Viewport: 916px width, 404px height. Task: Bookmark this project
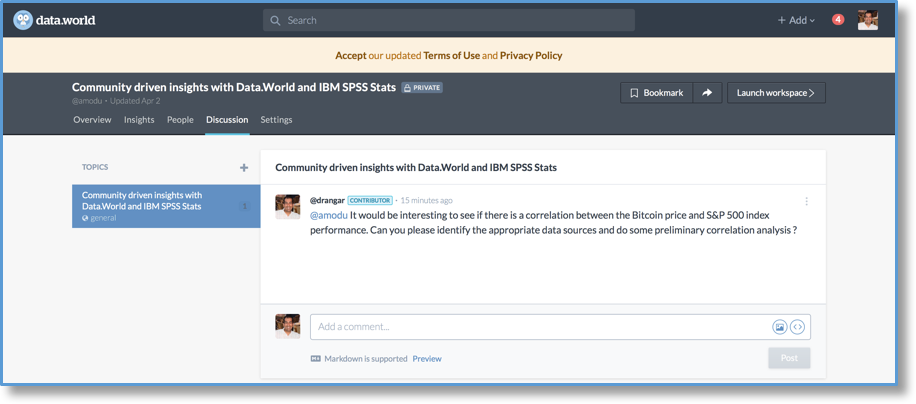657,93
